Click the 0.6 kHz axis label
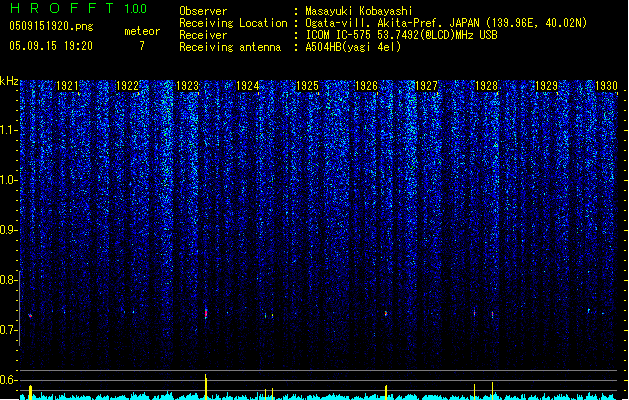Image resolution: width=629 pixels, height=400 pixels. [8, 380]
